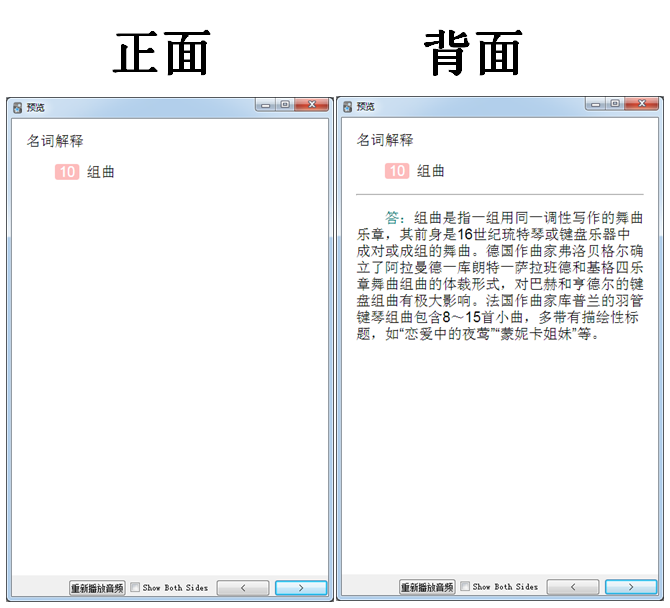Minimize the left preview window
The width and height of the screenshot is (670, 608).
[265, 105]
